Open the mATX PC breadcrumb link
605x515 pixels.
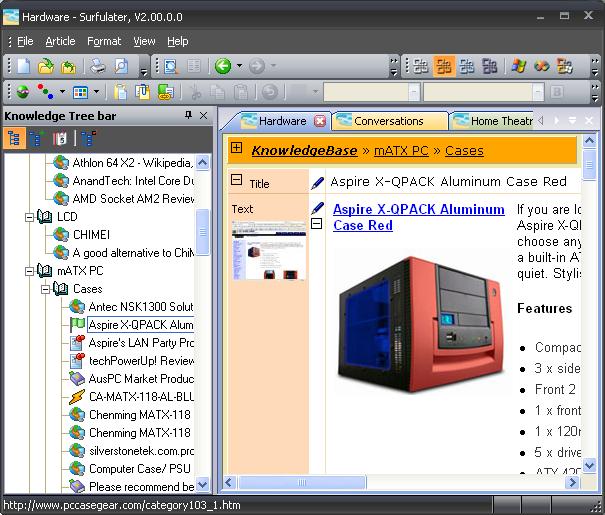(401, 150)
